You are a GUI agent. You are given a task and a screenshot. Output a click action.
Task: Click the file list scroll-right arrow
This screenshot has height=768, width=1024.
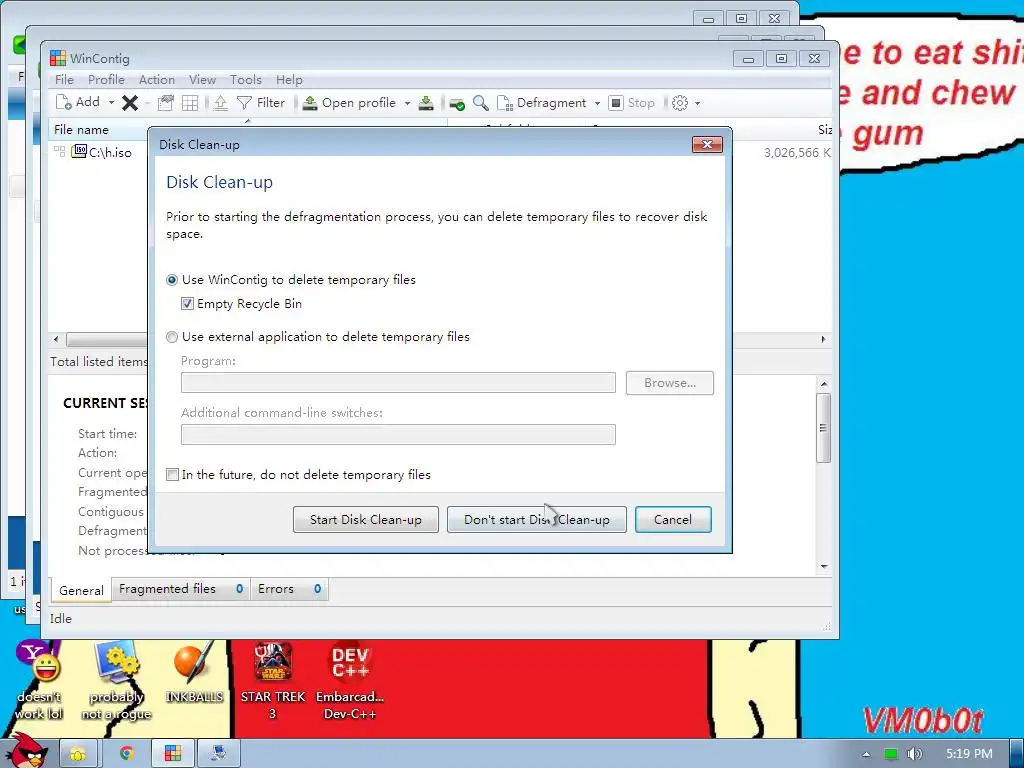click(x=823, y=340)
